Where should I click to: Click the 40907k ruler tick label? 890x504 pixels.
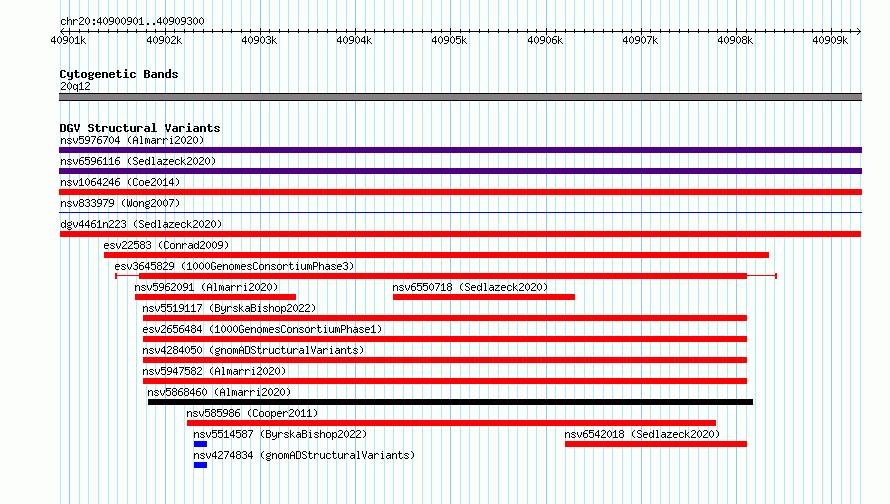tap(640, 40)
